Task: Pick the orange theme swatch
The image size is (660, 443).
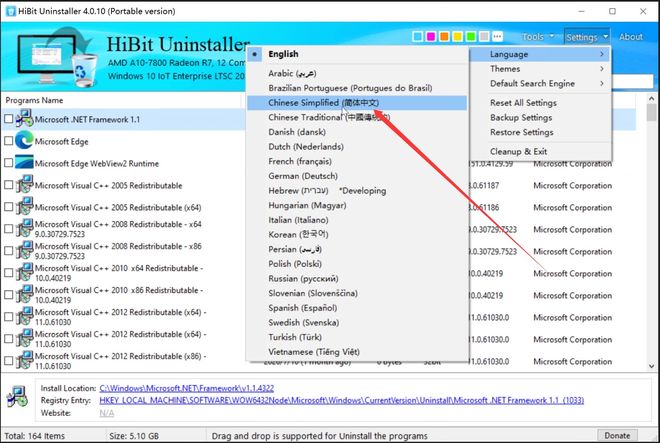Action: pyautogui.click(x=444, y=37)
